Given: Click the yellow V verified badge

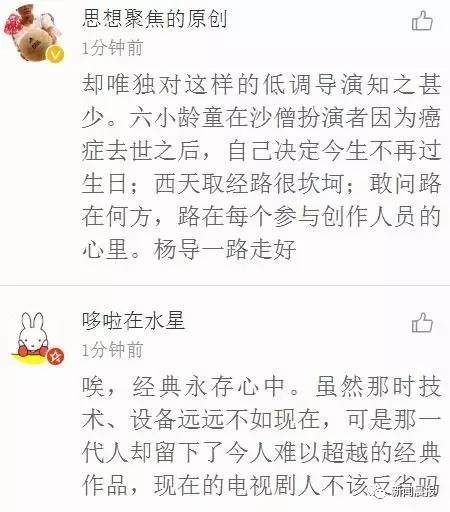Looking at the screenshot, I should pyautogui.click(x=55, y=55).
